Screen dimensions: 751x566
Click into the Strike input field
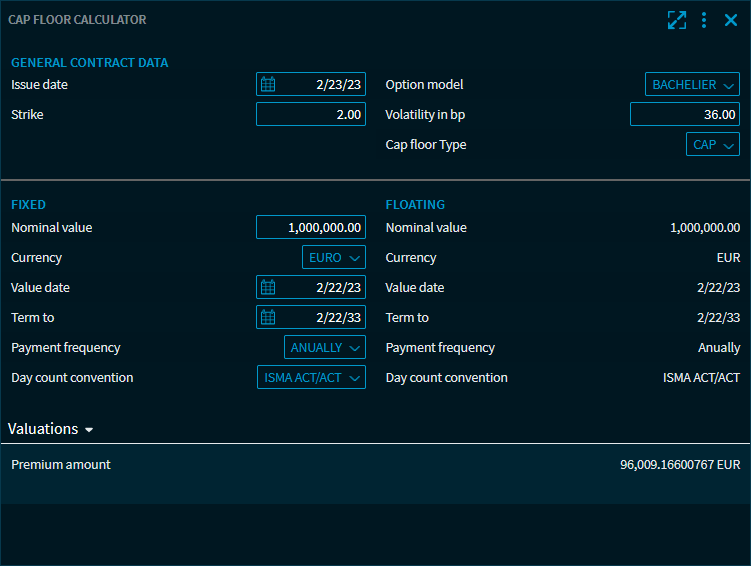(x=311, y=115)
